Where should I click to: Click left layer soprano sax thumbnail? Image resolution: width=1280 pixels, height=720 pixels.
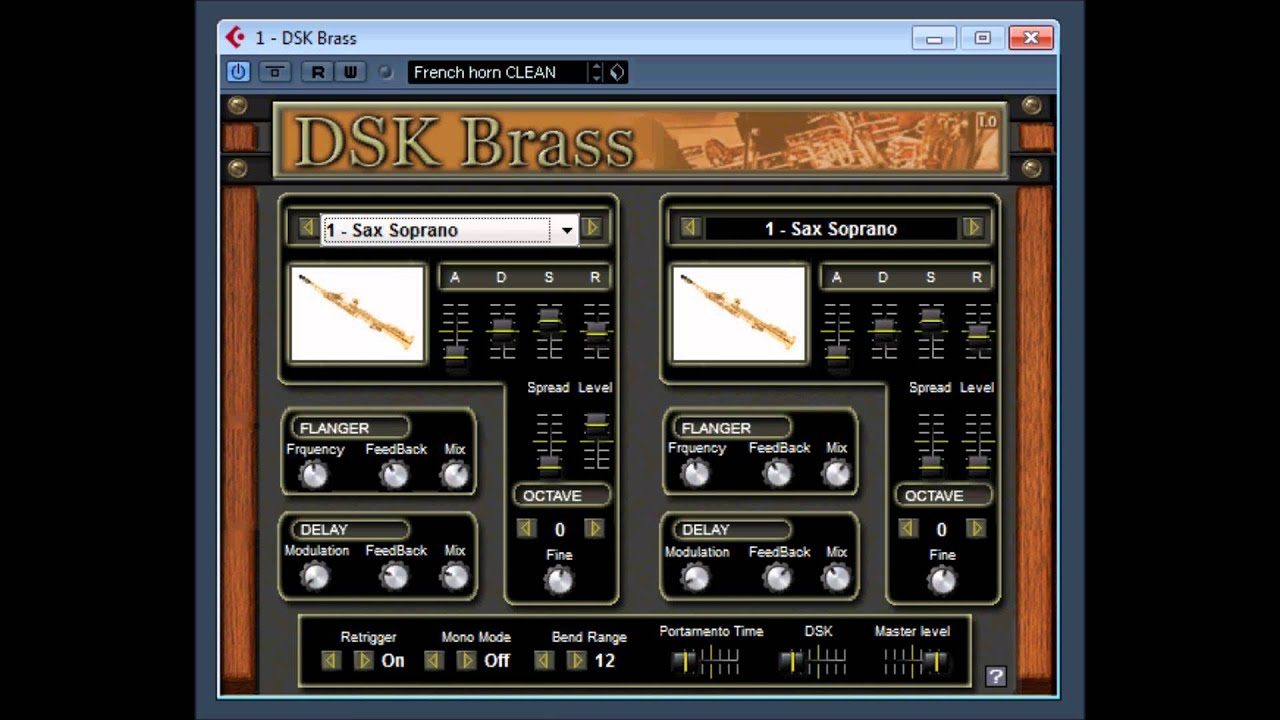tap(357, 313)
